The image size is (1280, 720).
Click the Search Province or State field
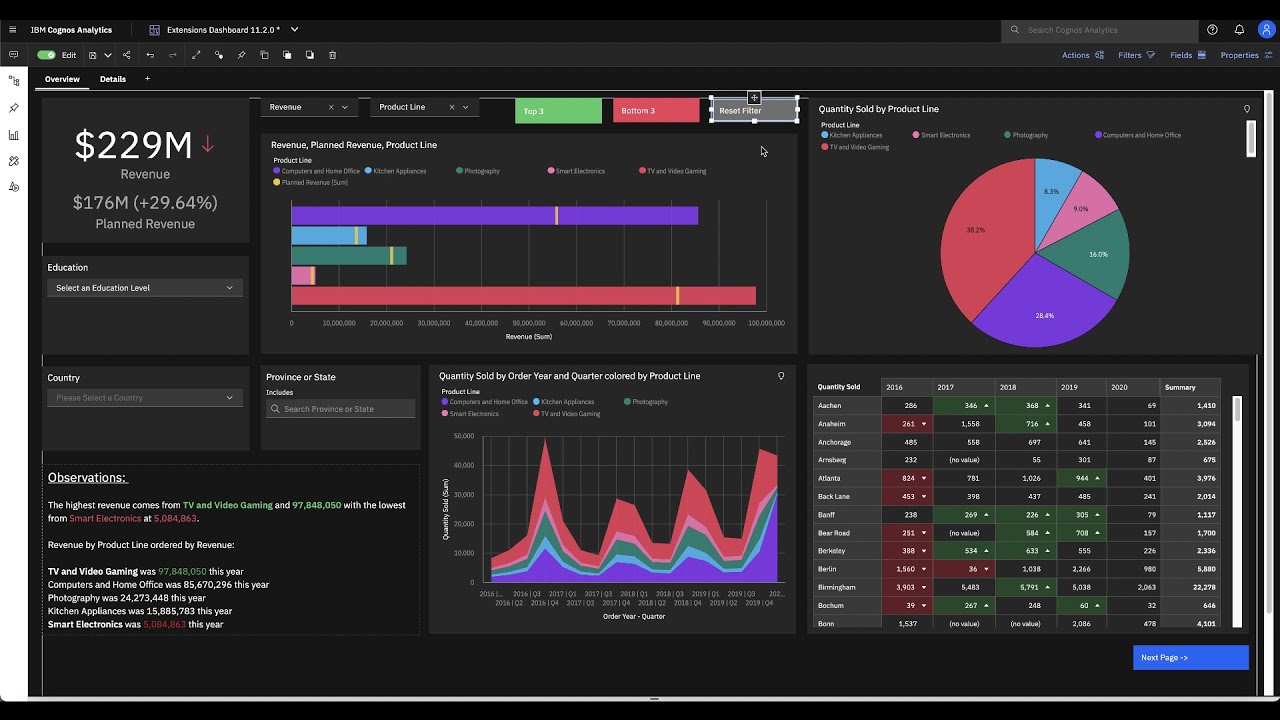click(x=340, y=409)
